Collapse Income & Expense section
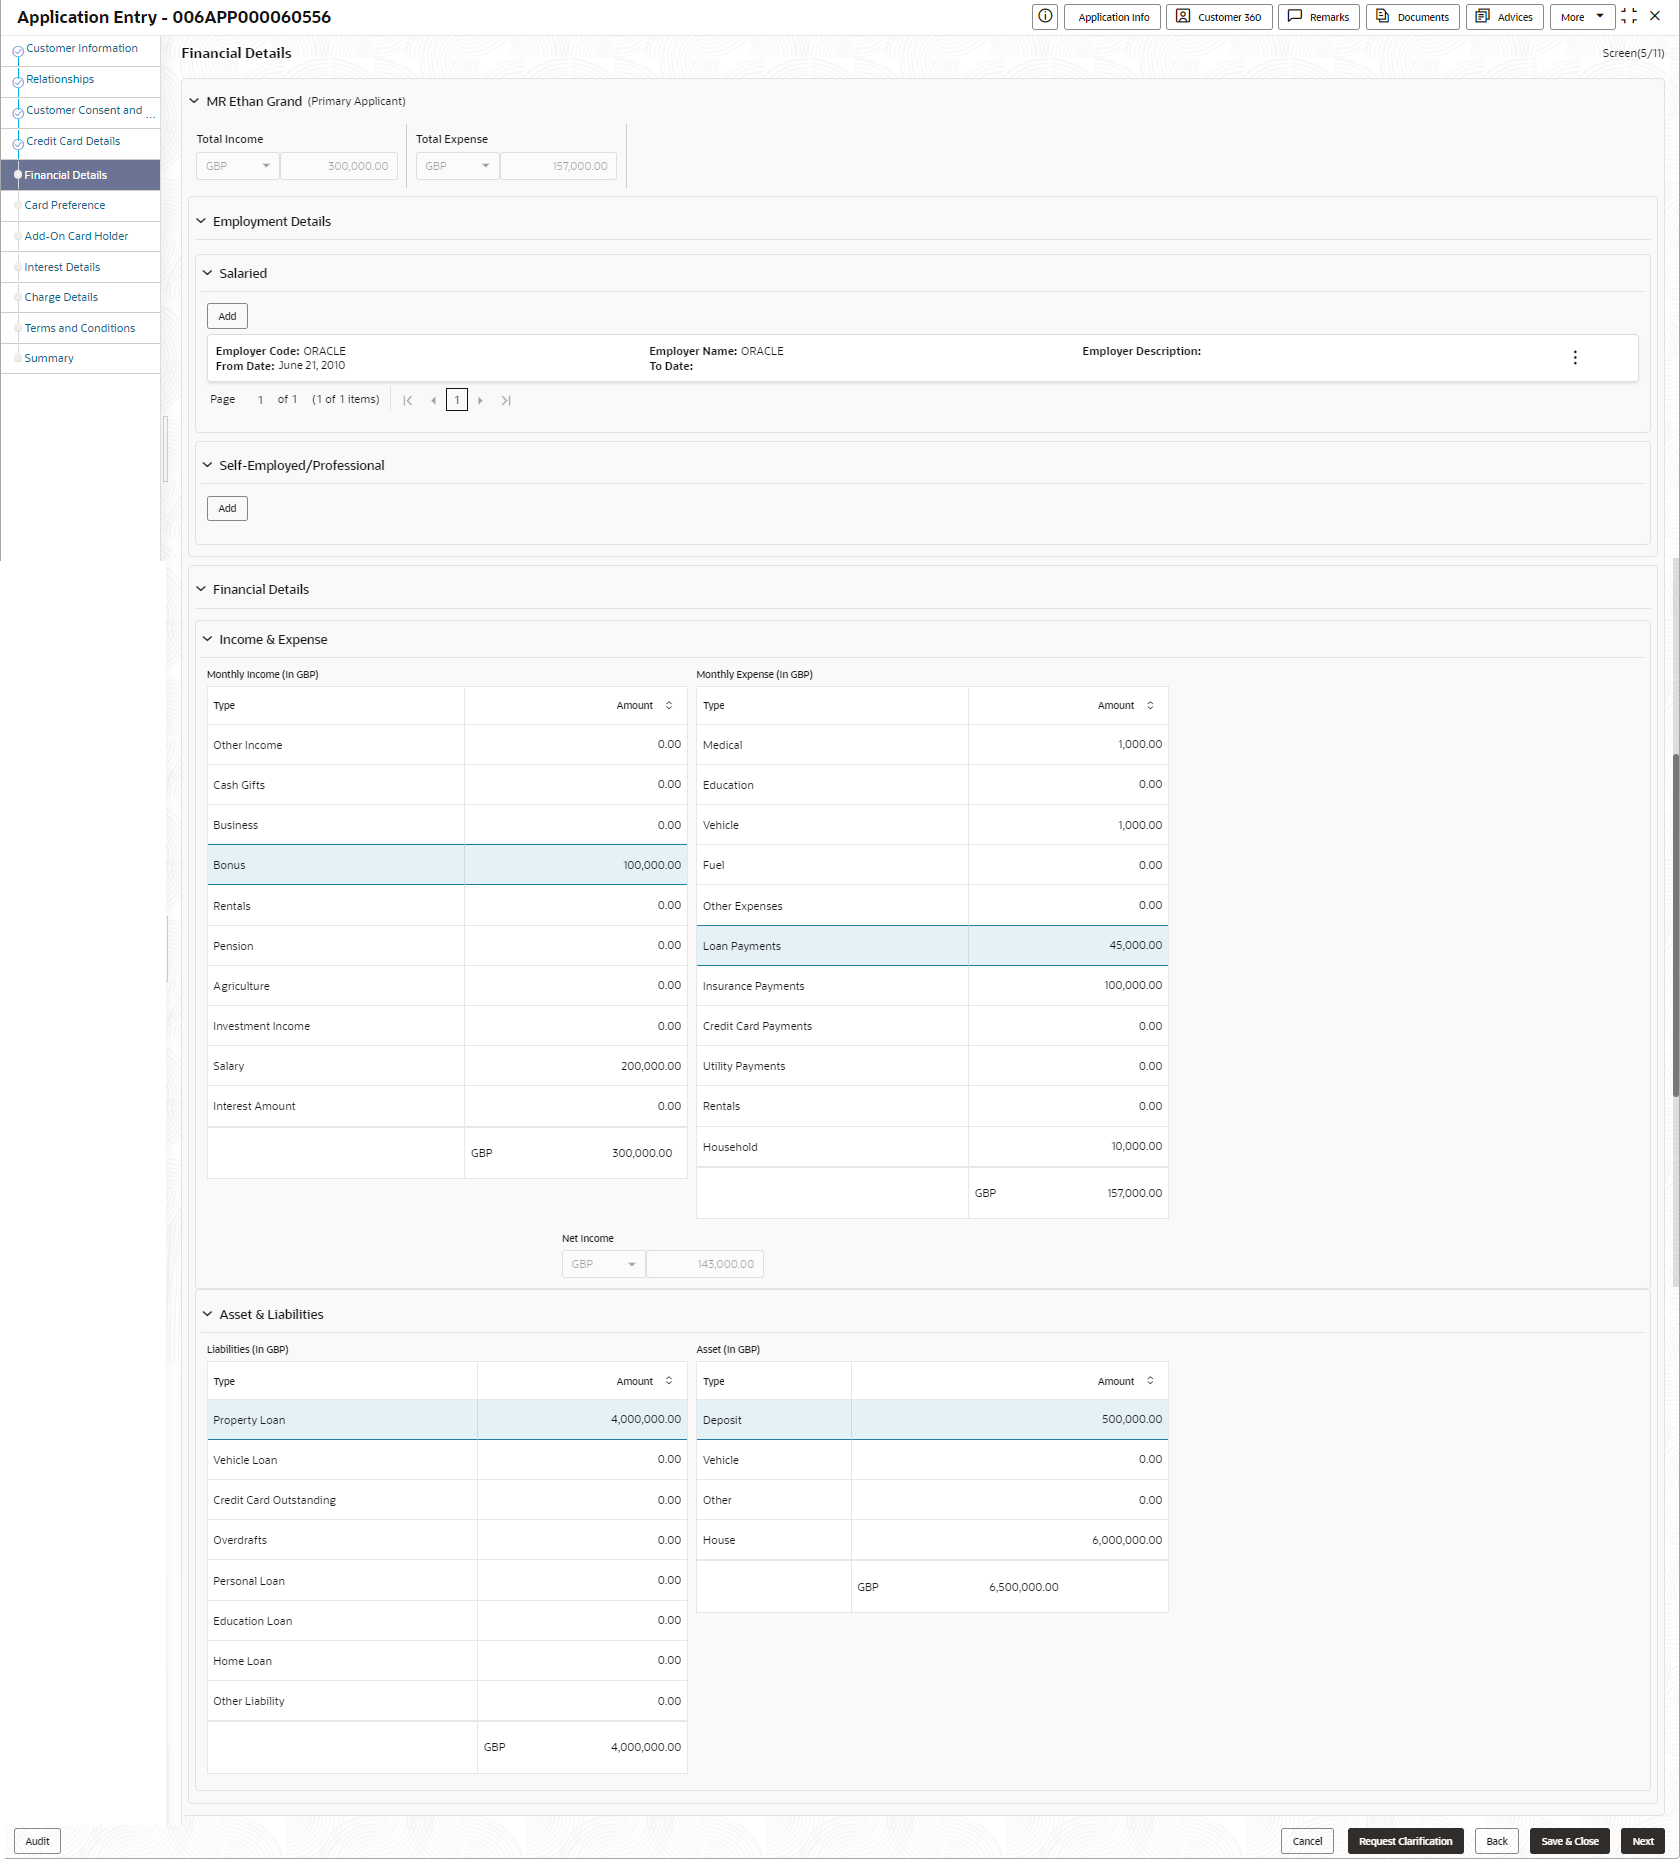Image resolution: width=1680 pixels, height=1860 pixels. tap(208, 639)
